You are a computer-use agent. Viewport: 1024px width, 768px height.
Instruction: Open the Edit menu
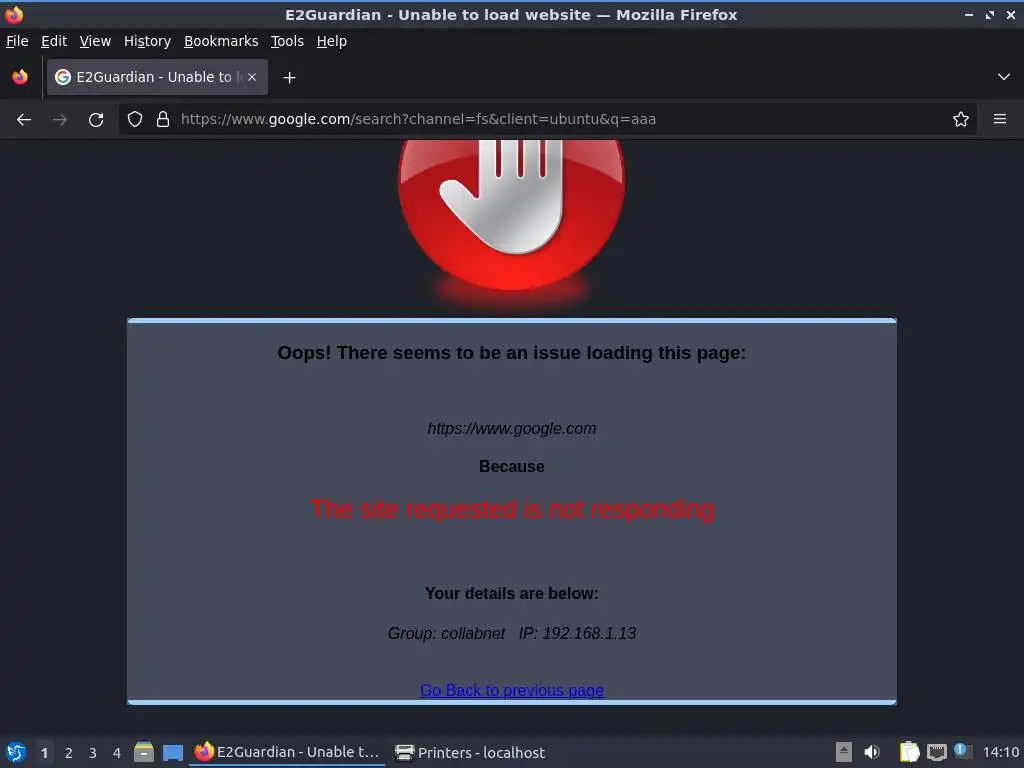tap(54, 41)
